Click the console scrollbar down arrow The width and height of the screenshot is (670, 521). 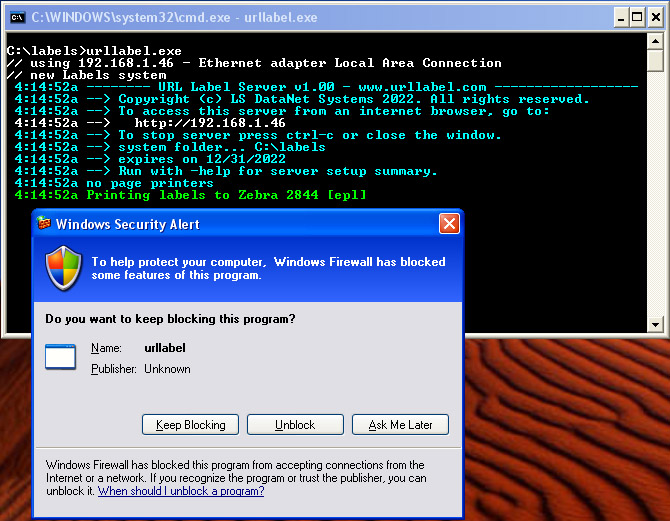tap(655, 324)
